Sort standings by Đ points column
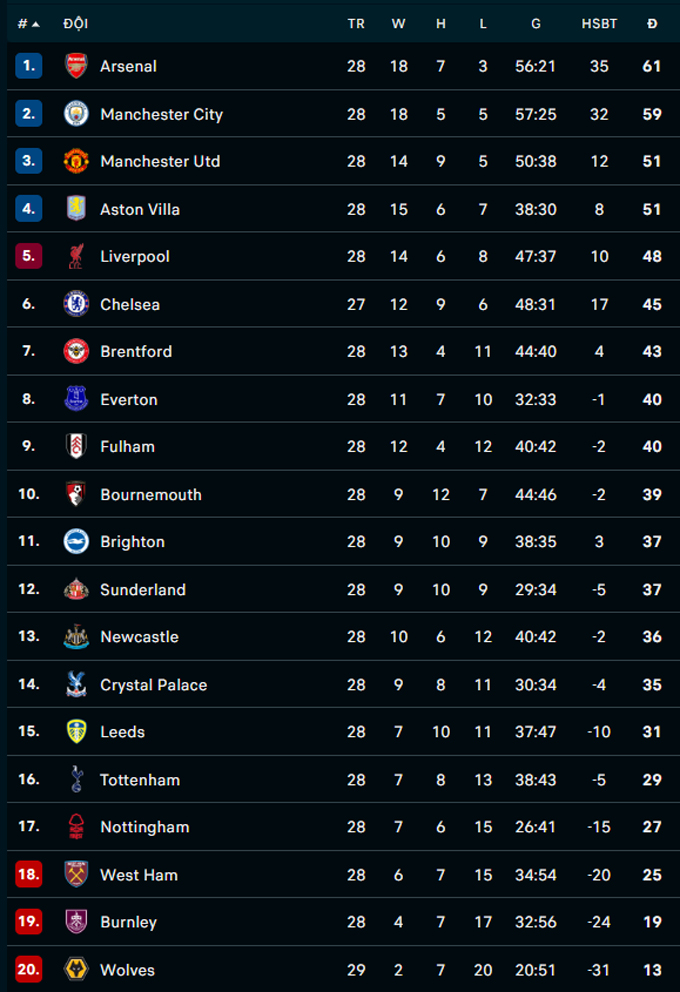 pyautogui.click(x=652, y=24)
